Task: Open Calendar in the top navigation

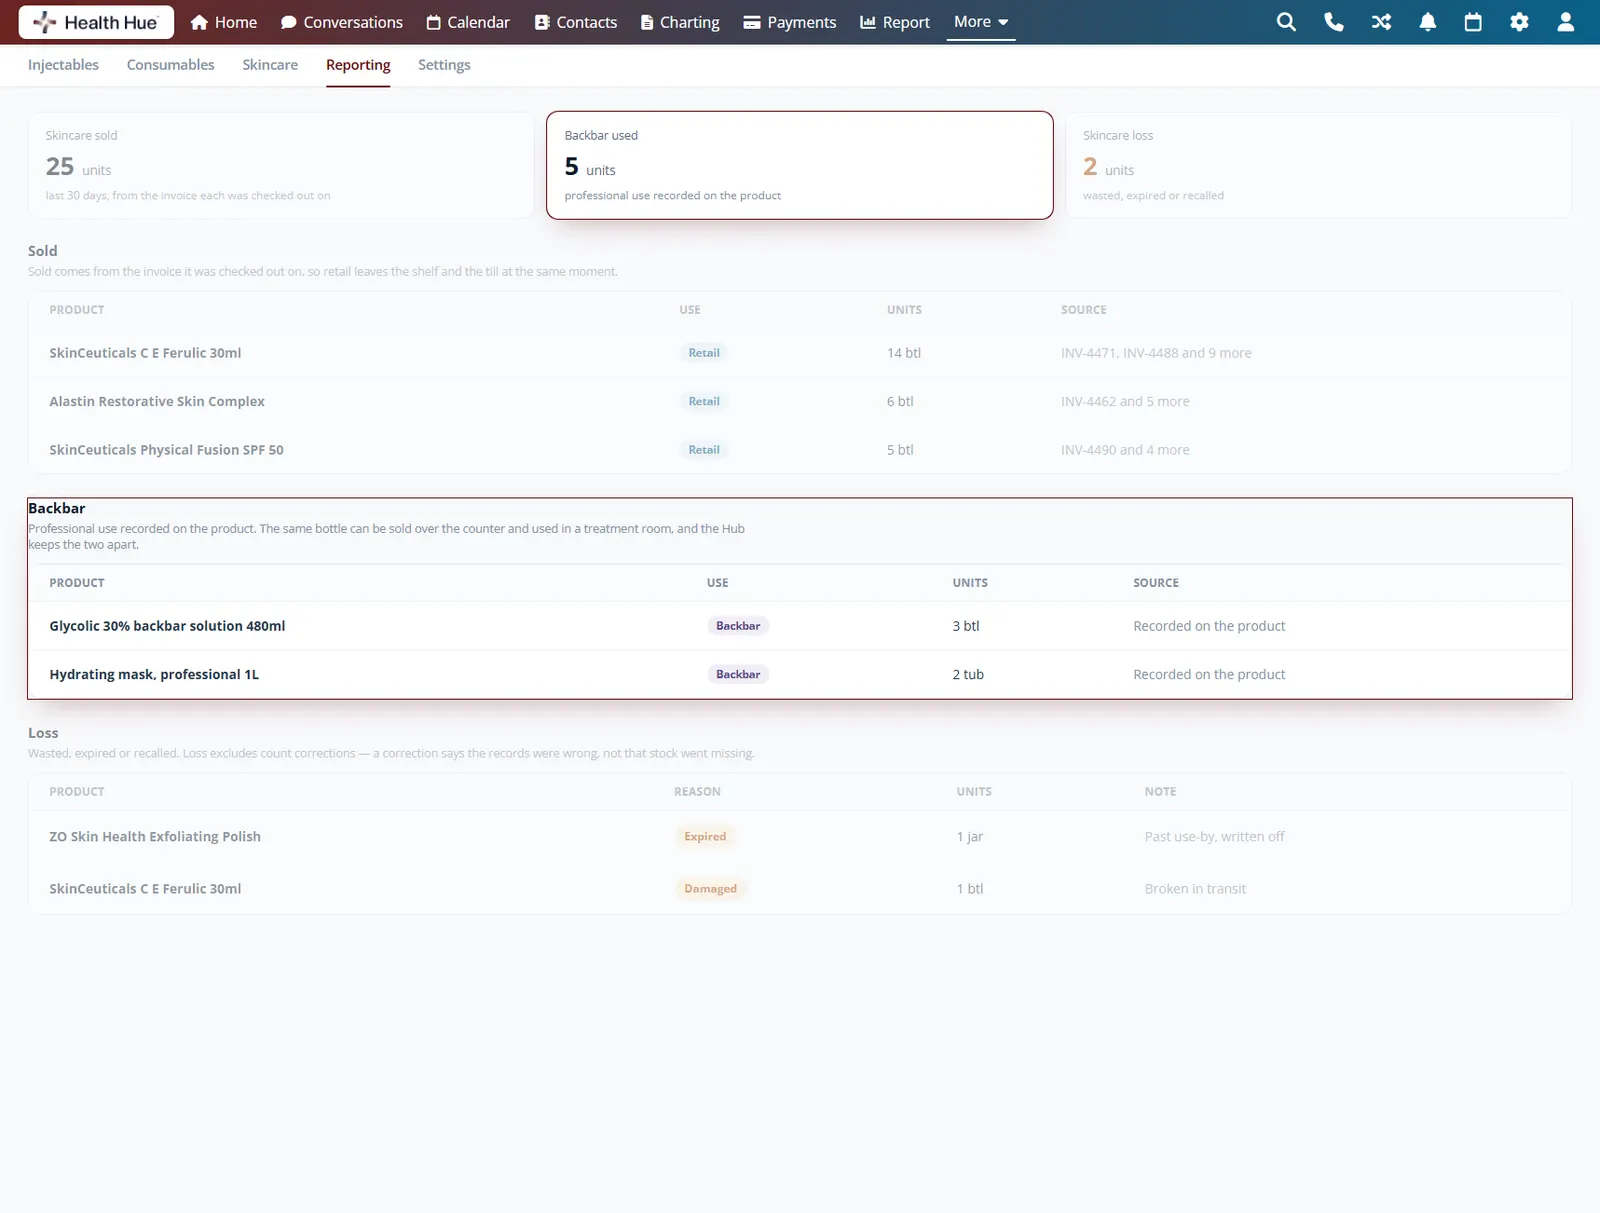Action: (x=468, y=22)
